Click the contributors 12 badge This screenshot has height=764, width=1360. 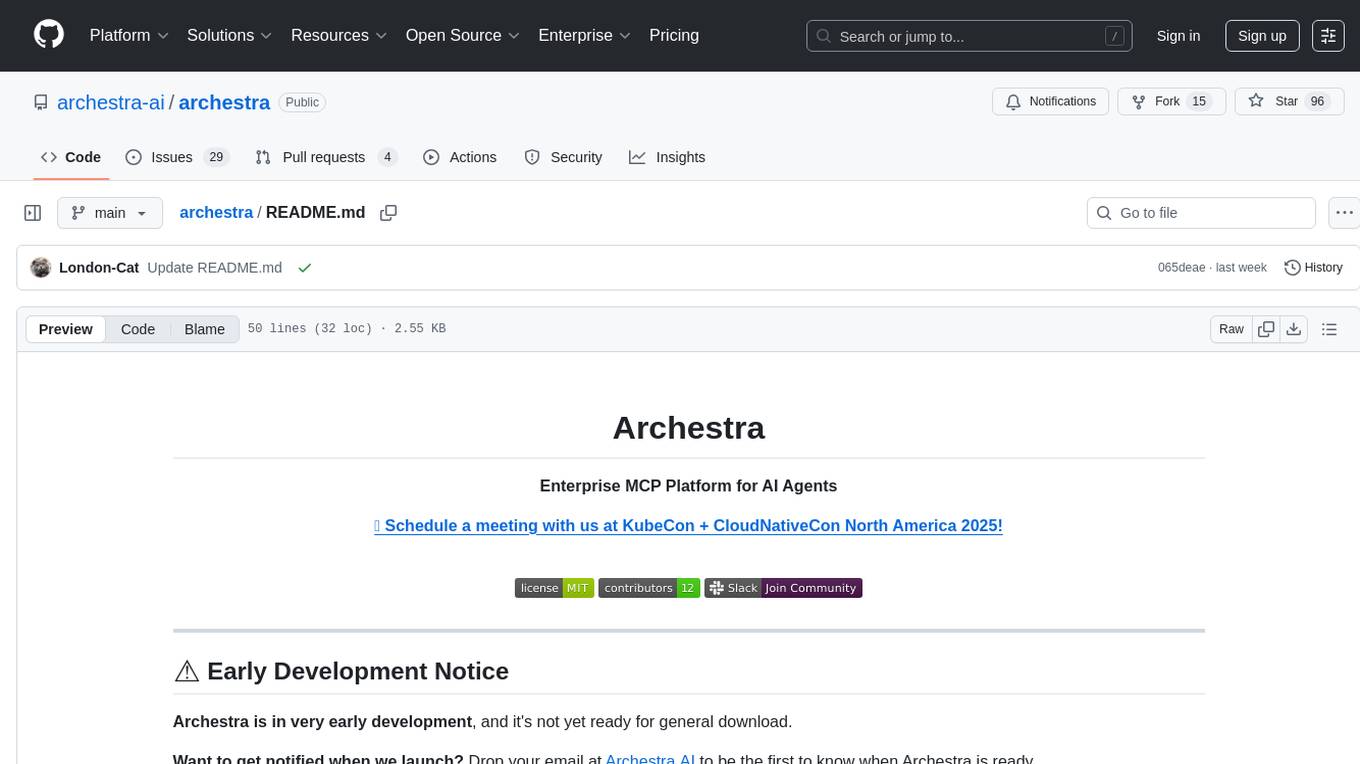[x=649, y=588]
